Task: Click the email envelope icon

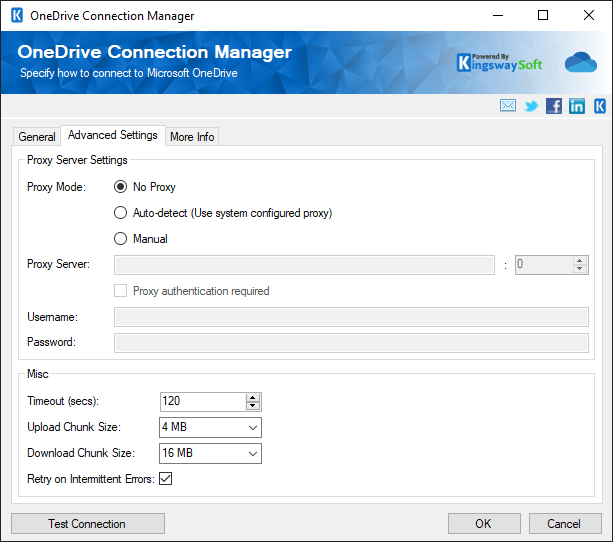Action: click(507, 106)
